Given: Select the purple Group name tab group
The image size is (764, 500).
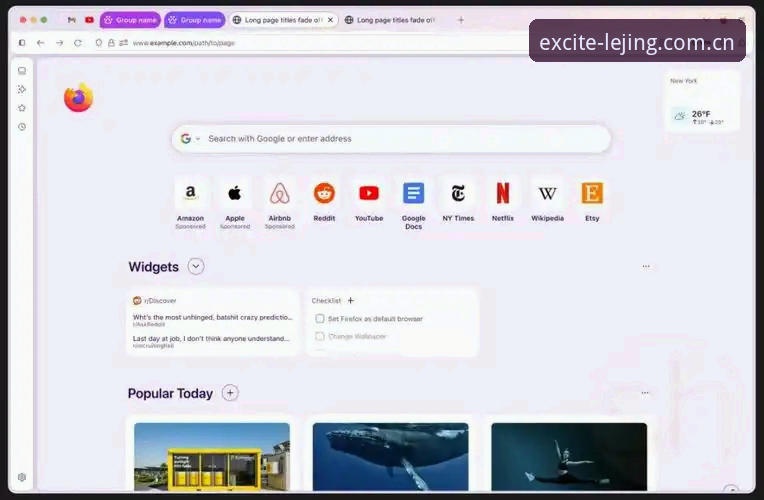Looking at the screenshot, I should [130, 20].
